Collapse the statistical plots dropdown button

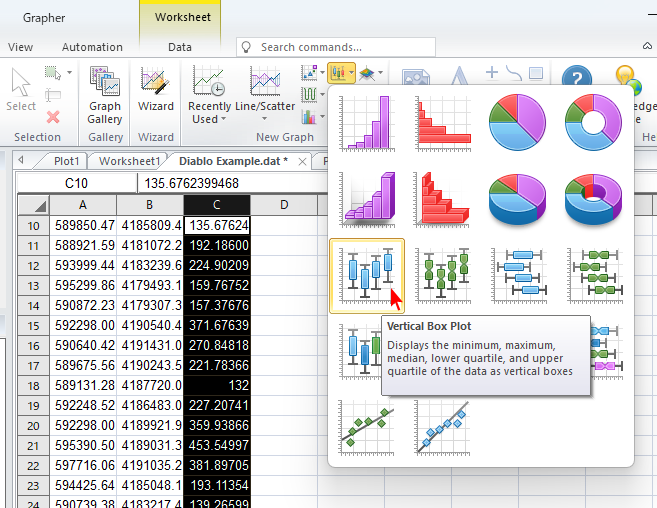point(341,73)
